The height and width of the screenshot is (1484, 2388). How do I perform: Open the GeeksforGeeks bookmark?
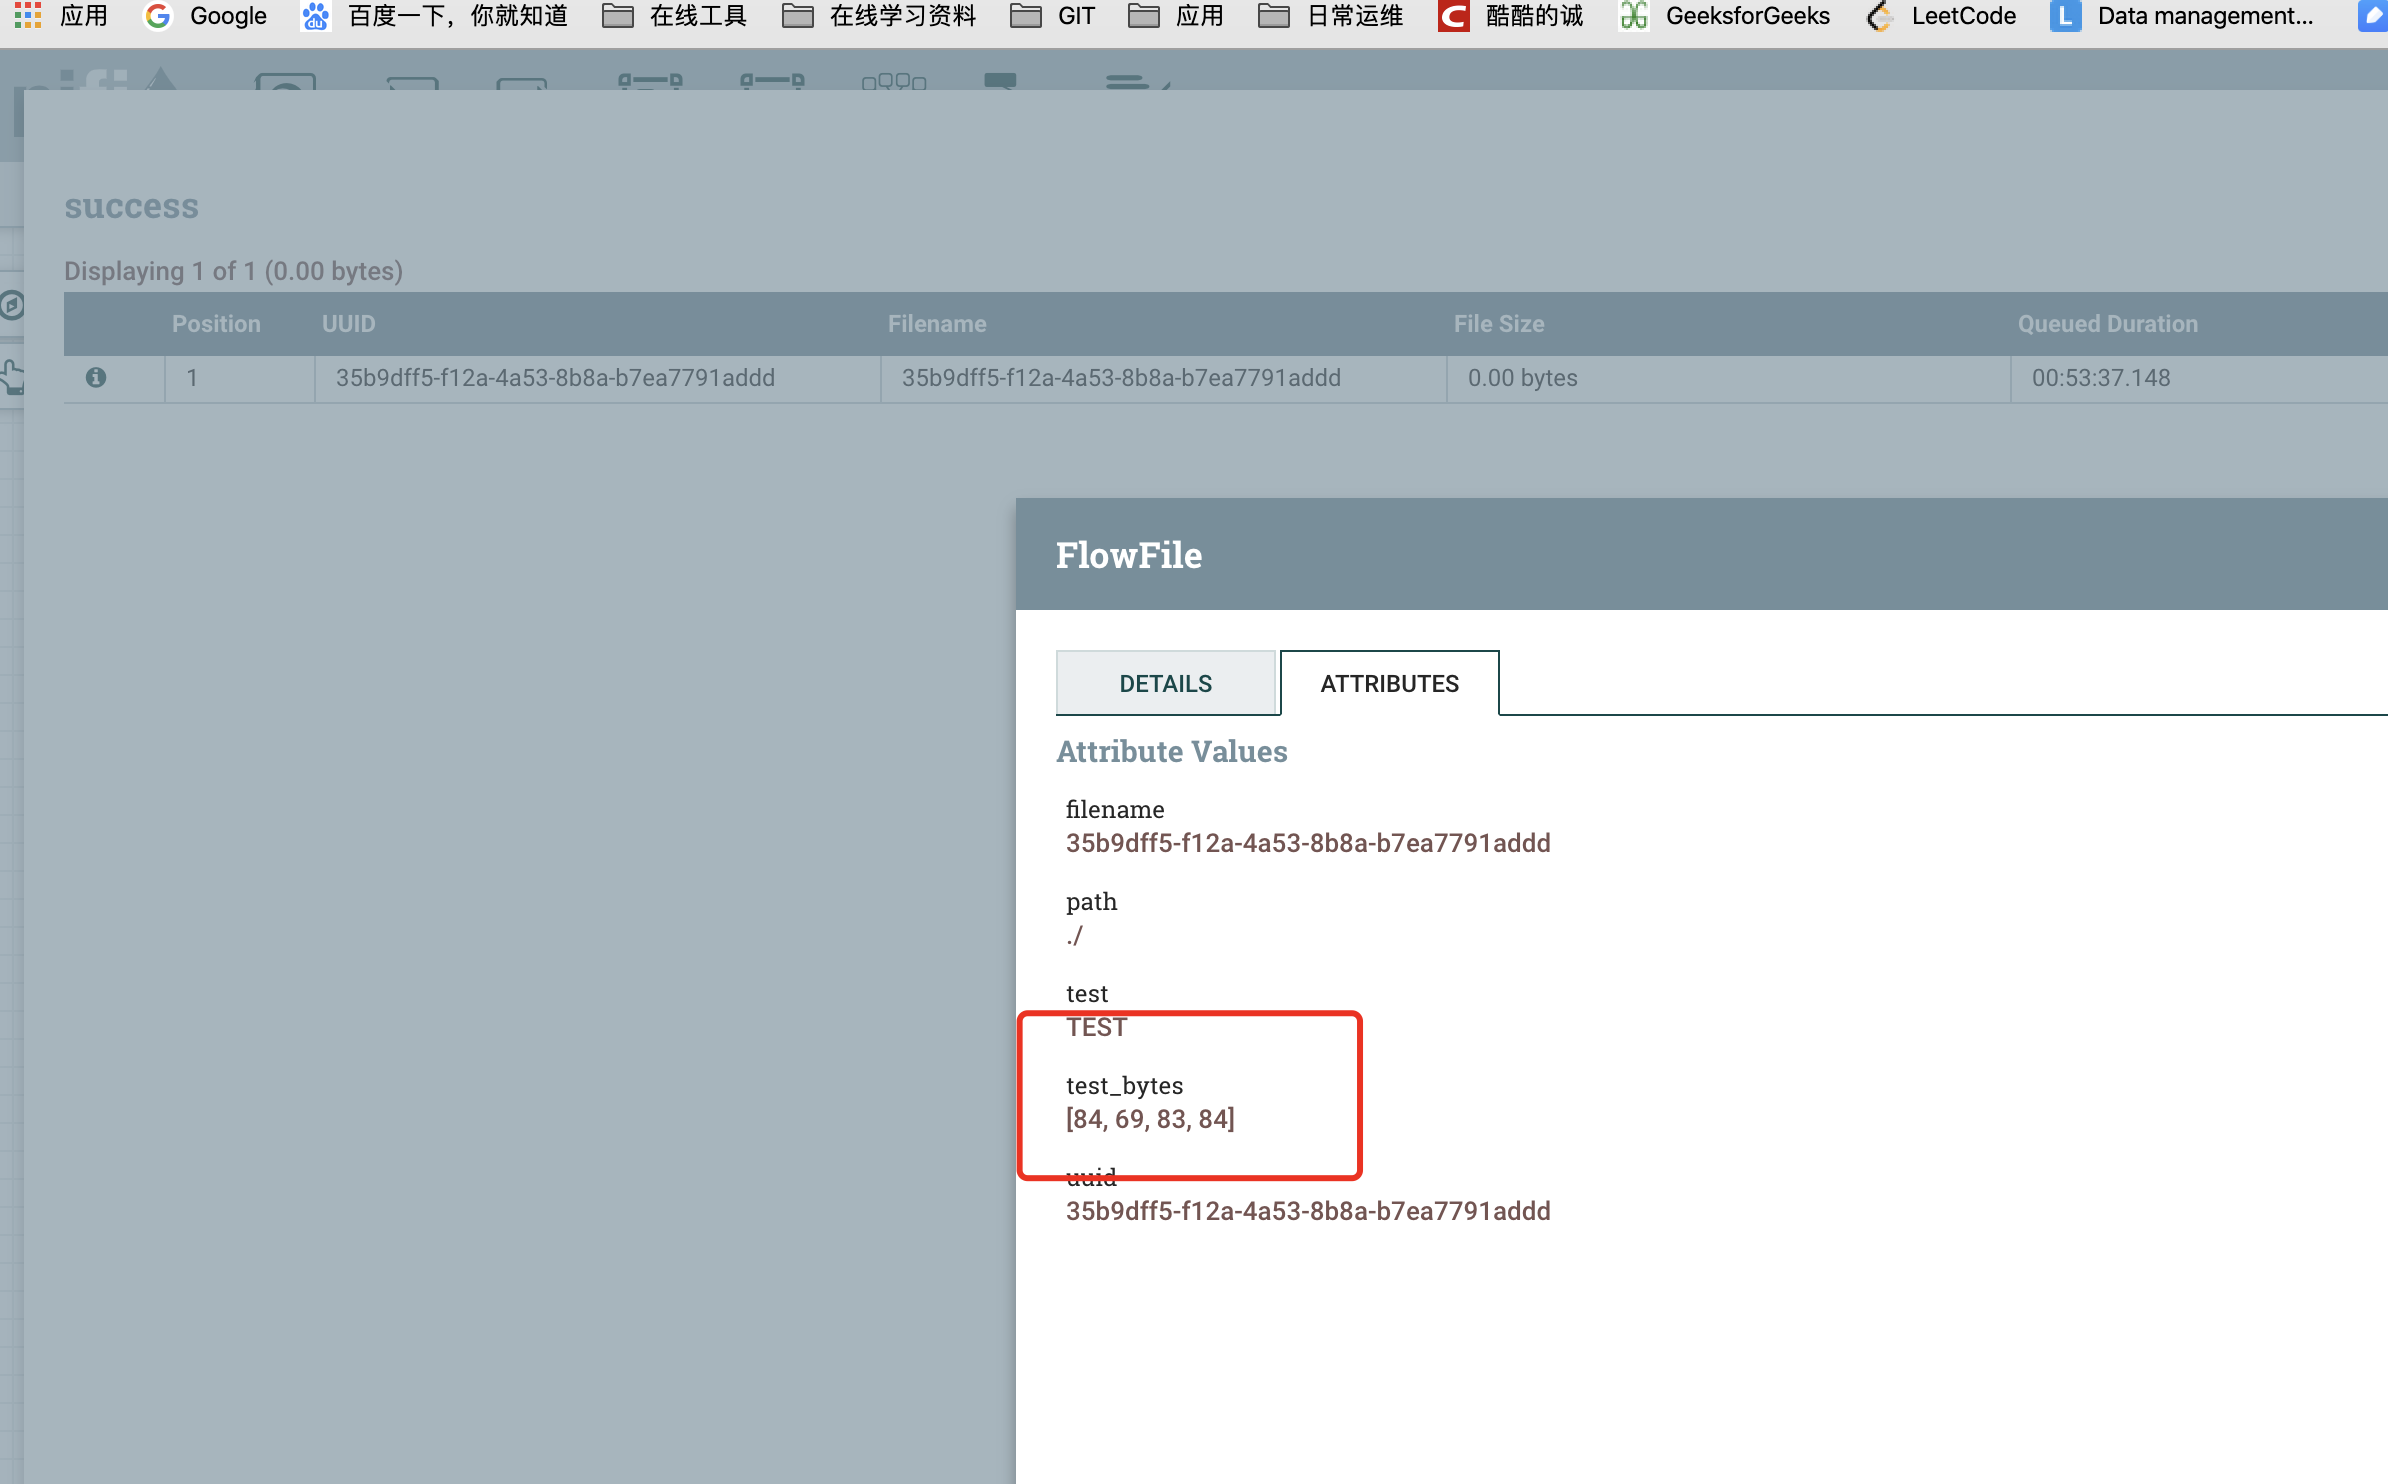pyautogui.click(x=1725, y=16)
